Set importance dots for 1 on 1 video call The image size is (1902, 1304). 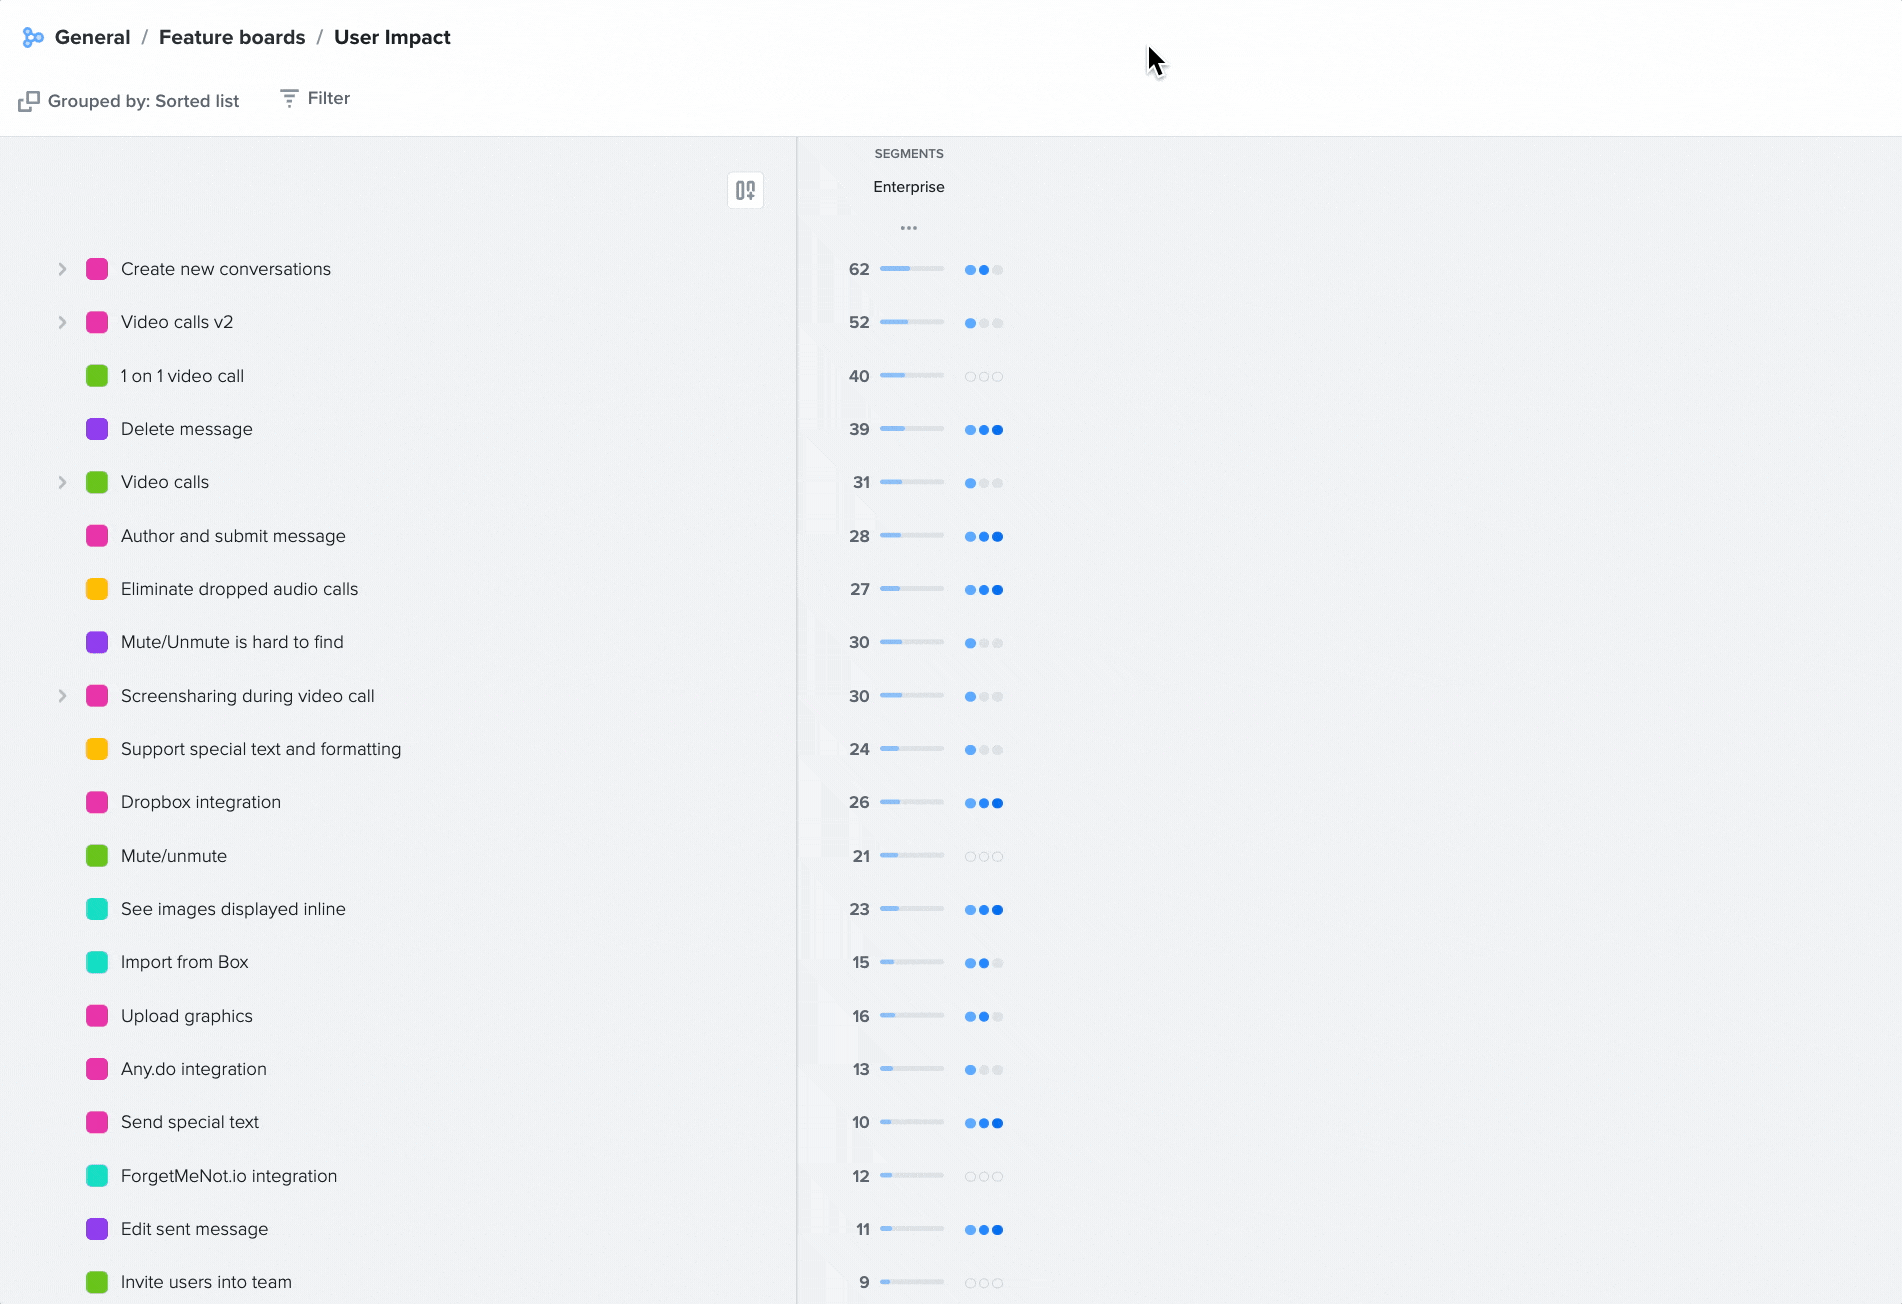(984, 377)
